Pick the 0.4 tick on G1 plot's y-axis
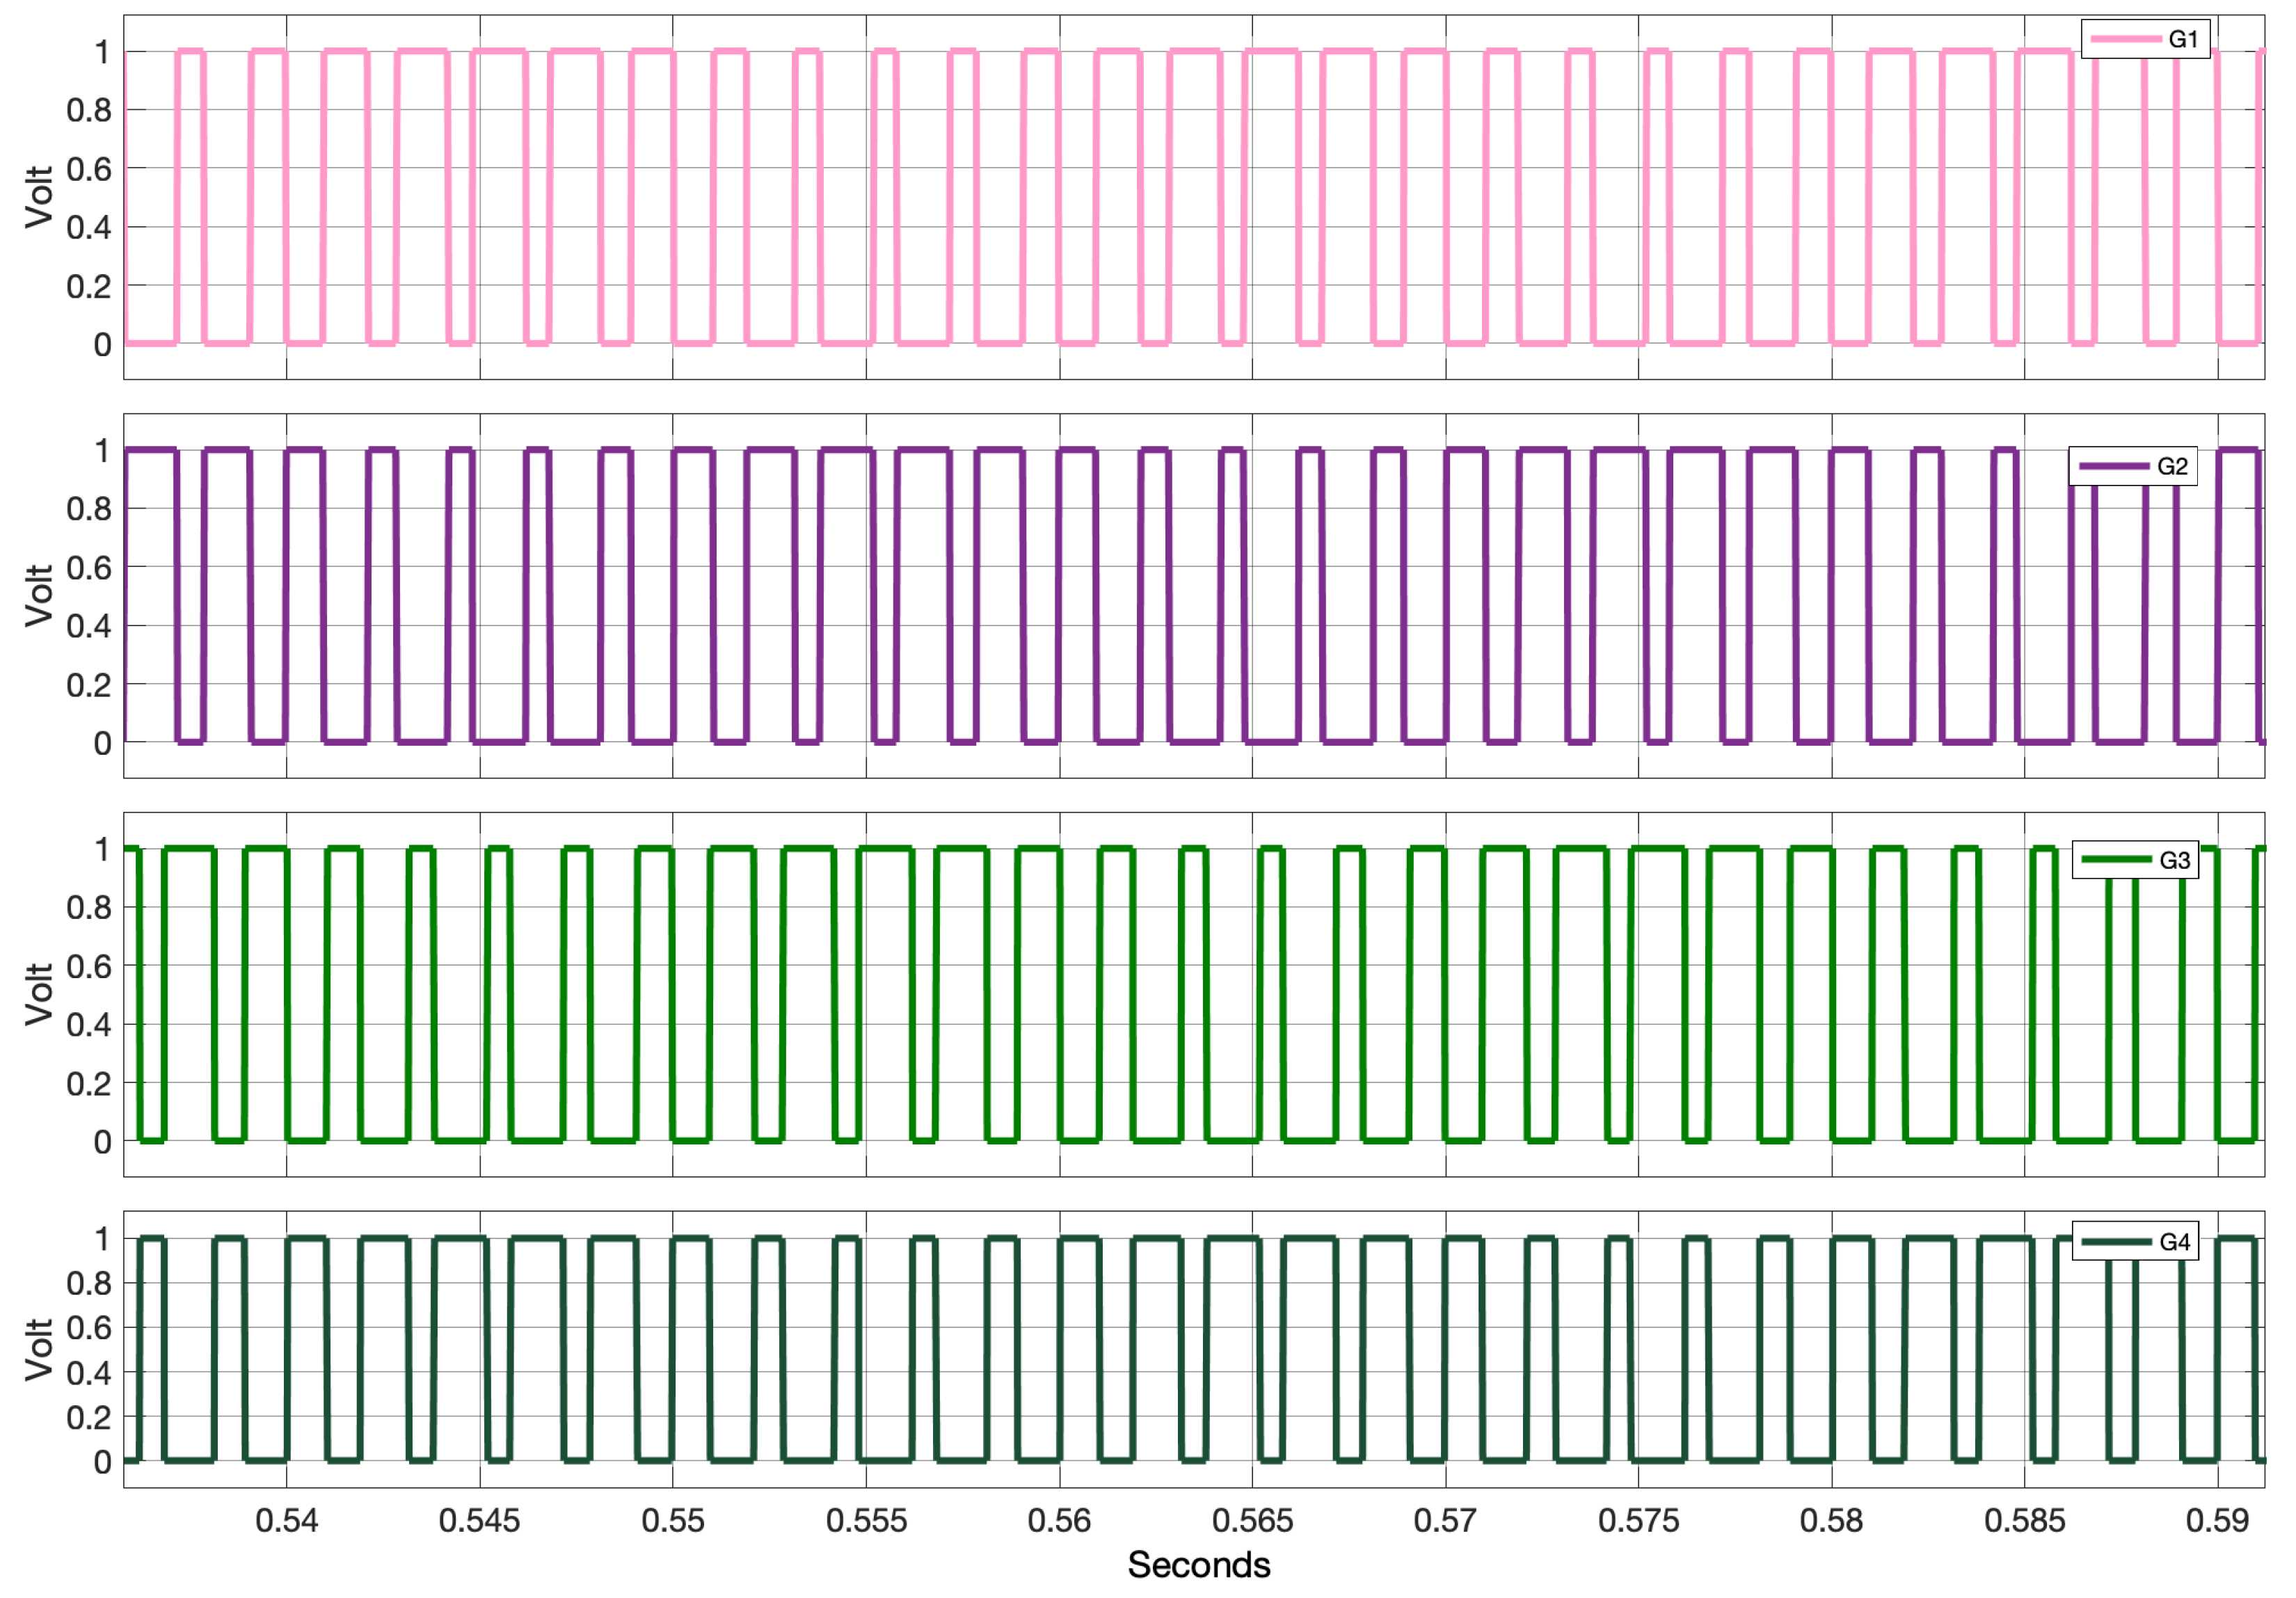This screenshot has width=2296, height=1598. [89, 227]
